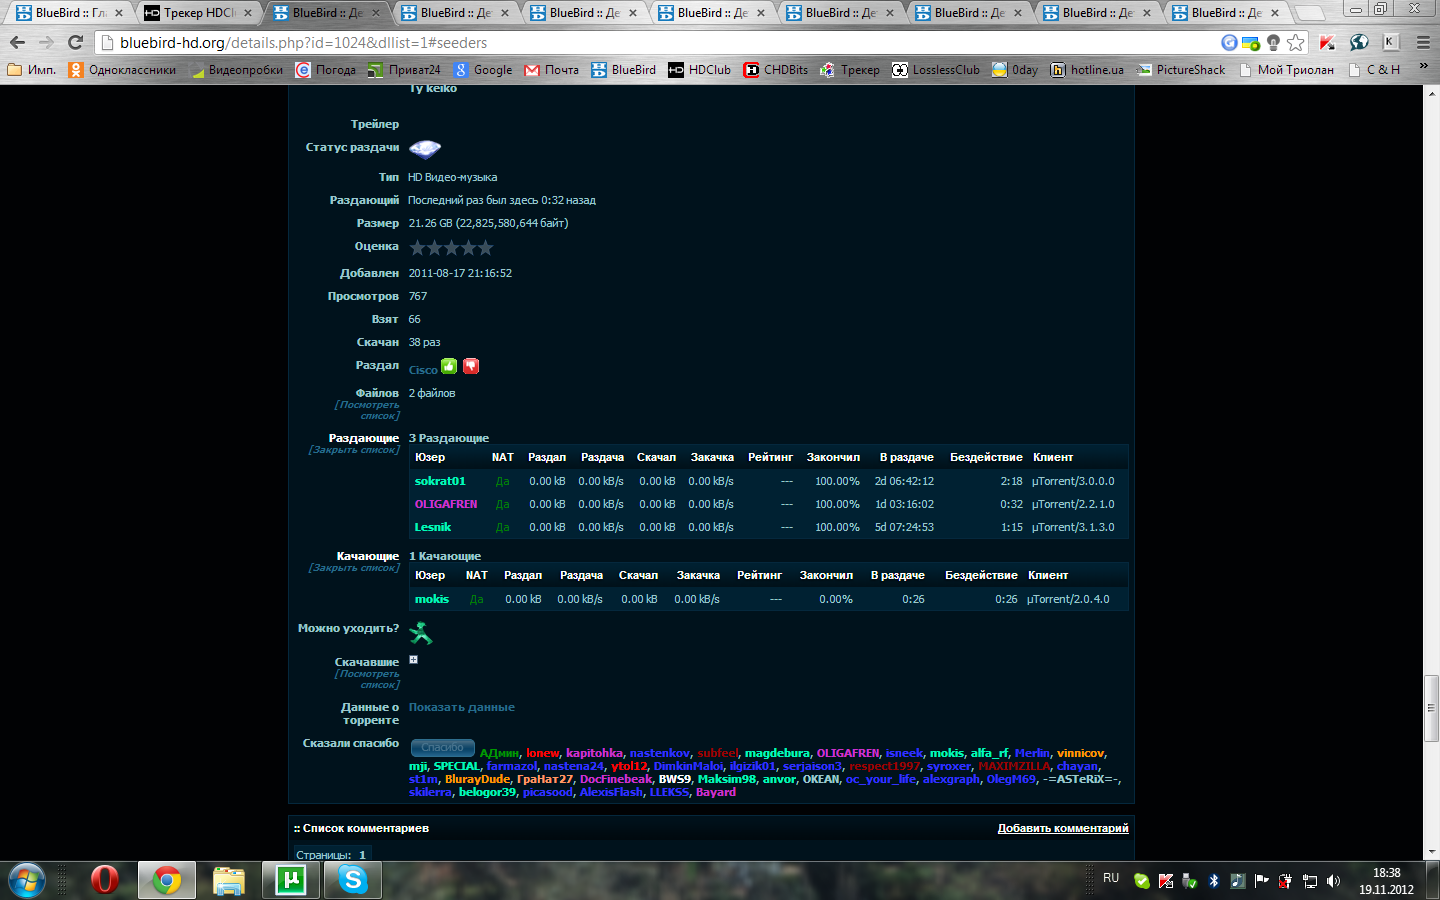The width and height of the screenshot is (1440, 900).
Task: Click the page vertical scrollbar thumb
Action: [x=1432, y=708]
